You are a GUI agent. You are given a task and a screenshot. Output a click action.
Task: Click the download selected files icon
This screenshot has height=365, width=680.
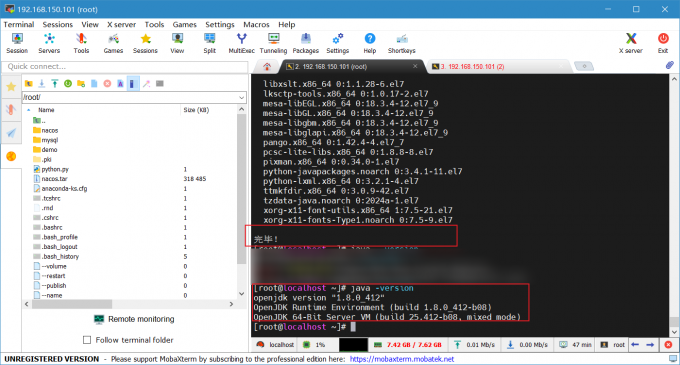click(42, 84)
